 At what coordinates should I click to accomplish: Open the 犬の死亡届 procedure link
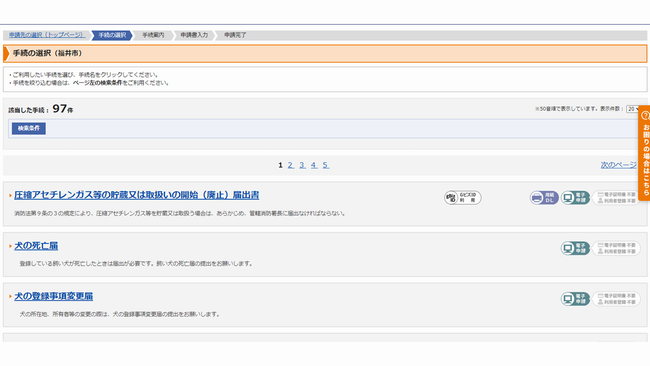pos(36,246)
